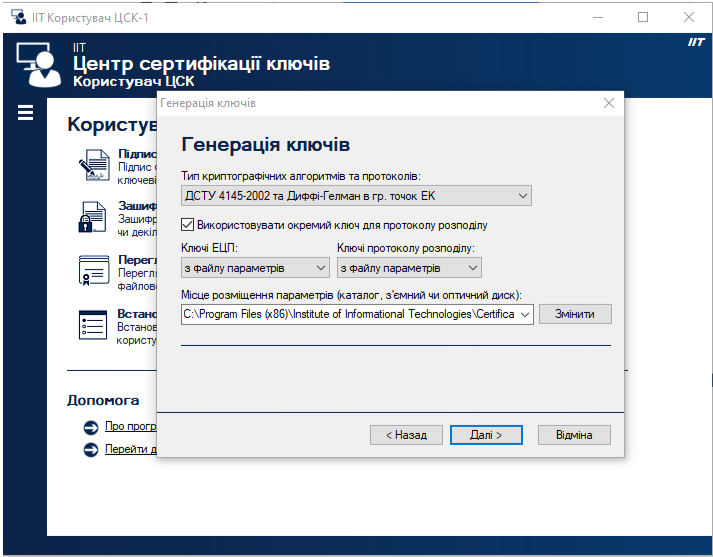Click the IIT logo in header corner

click(696, 42)
